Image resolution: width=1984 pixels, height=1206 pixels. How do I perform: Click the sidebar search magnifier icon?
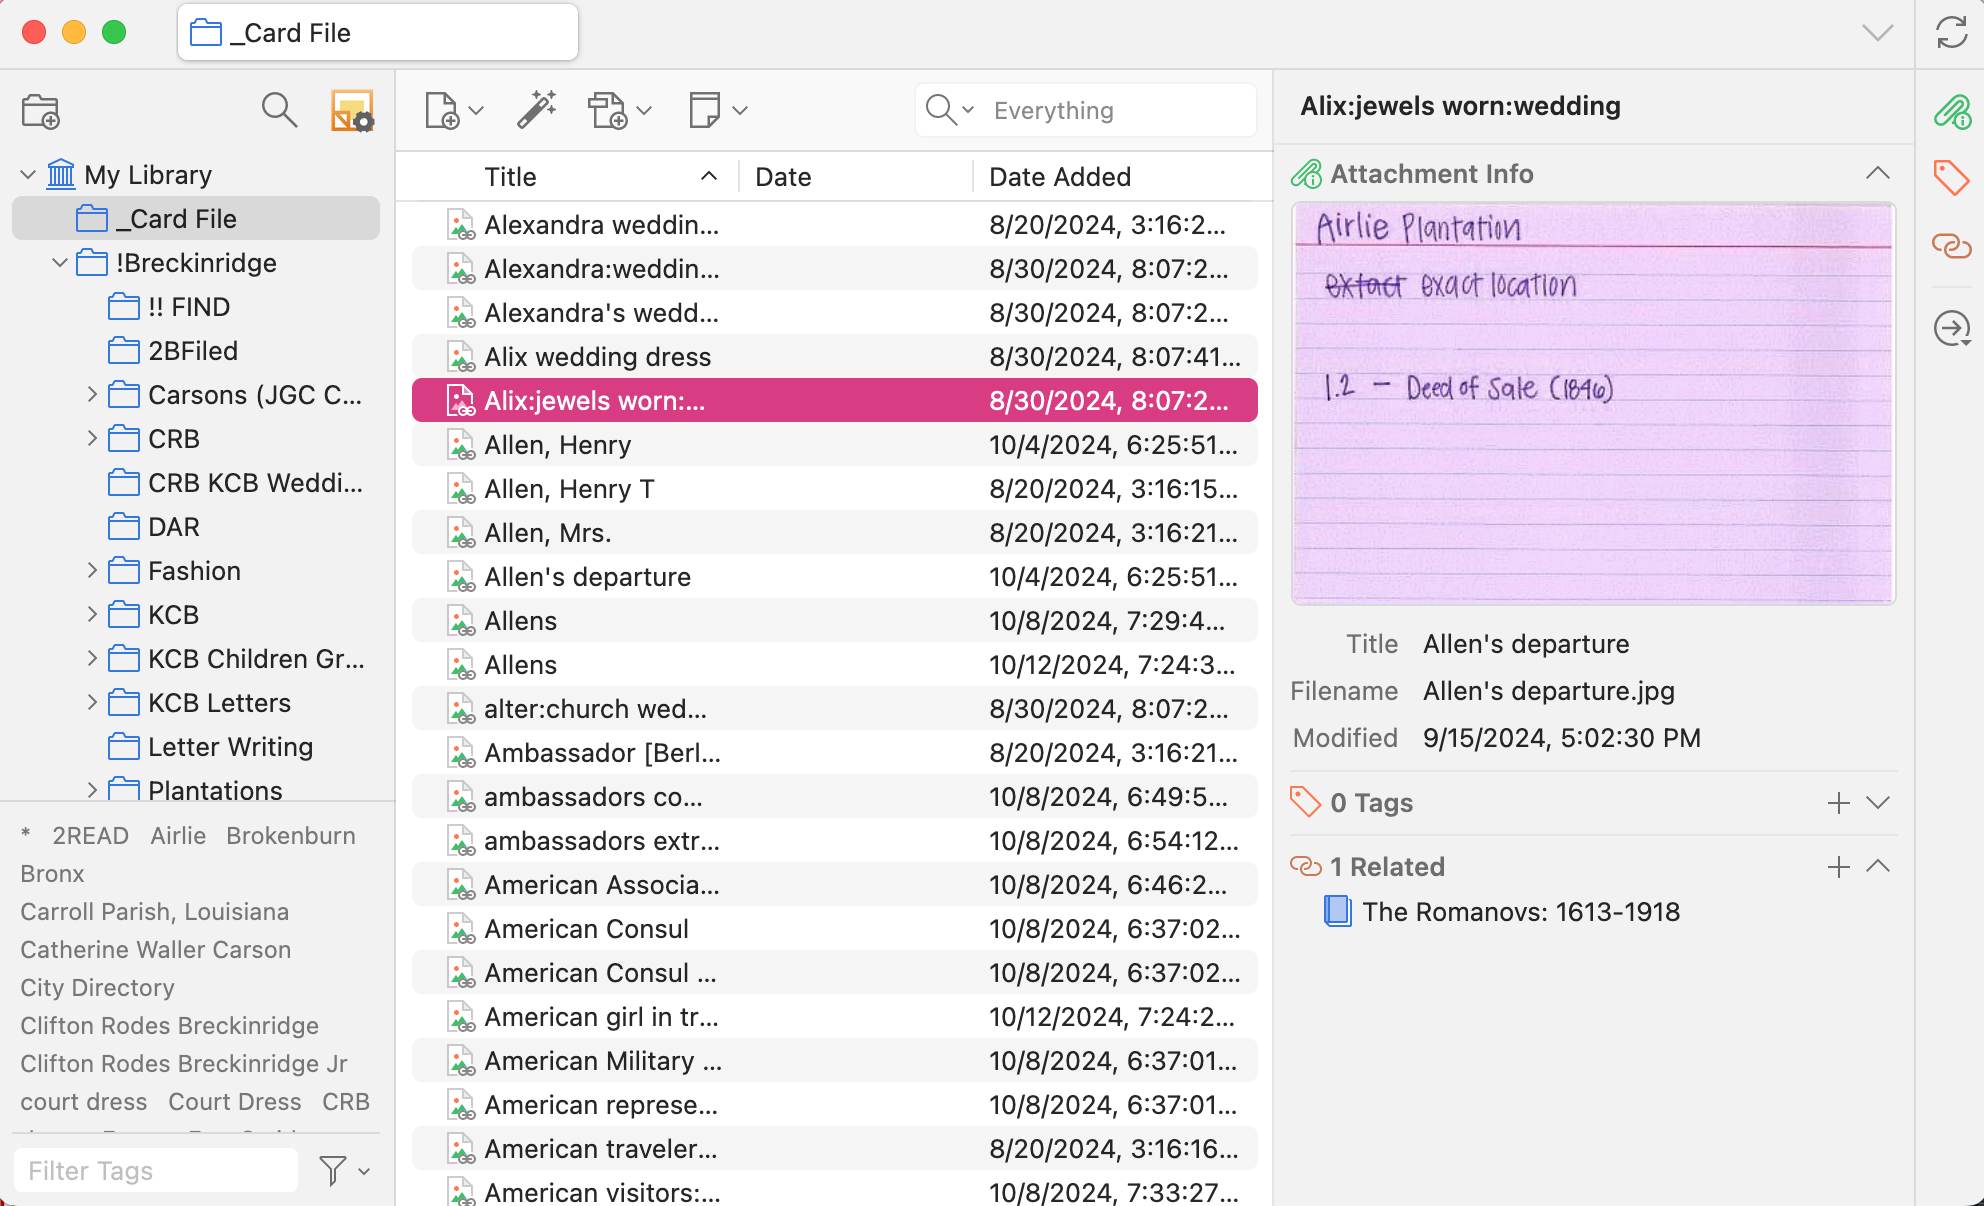[279, 110]
